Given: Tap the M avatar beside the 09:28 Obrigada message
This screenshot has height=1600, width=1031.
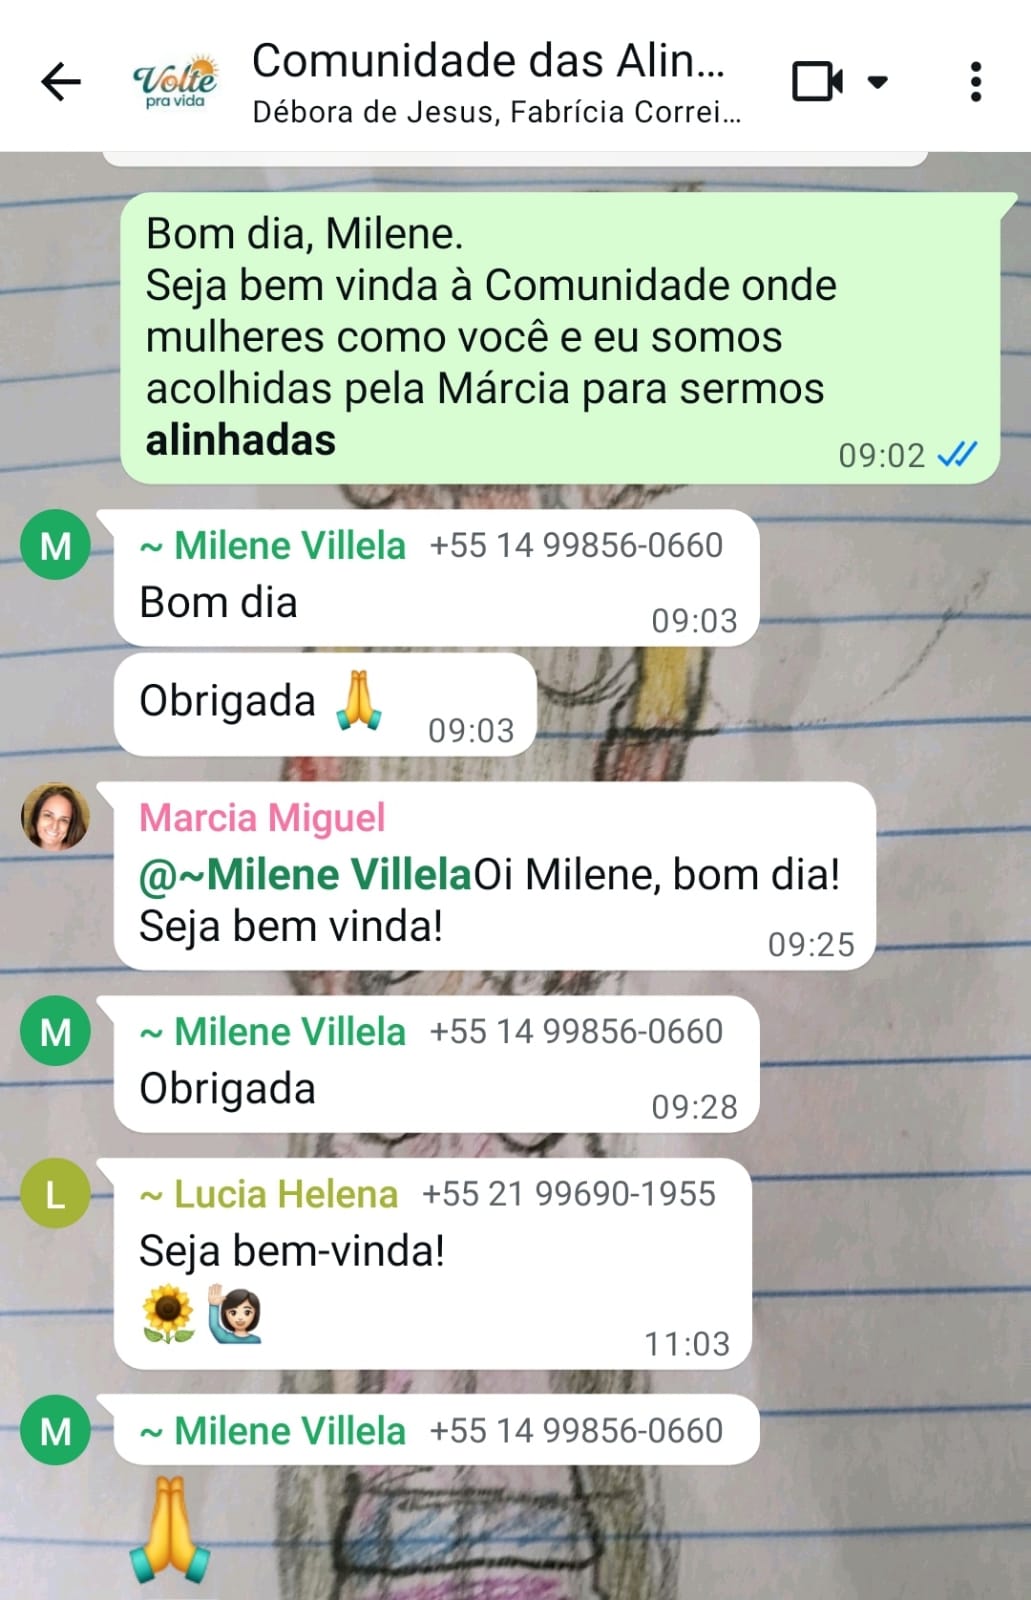Looking at the screenshot, I should point(56,1031).
